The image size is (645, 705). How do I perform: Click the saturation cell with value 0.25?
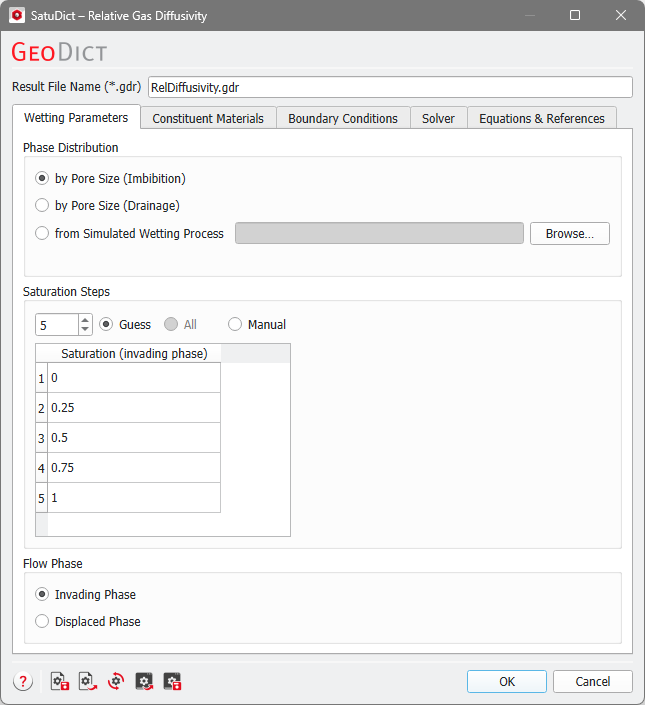click(x=134, y=408)
